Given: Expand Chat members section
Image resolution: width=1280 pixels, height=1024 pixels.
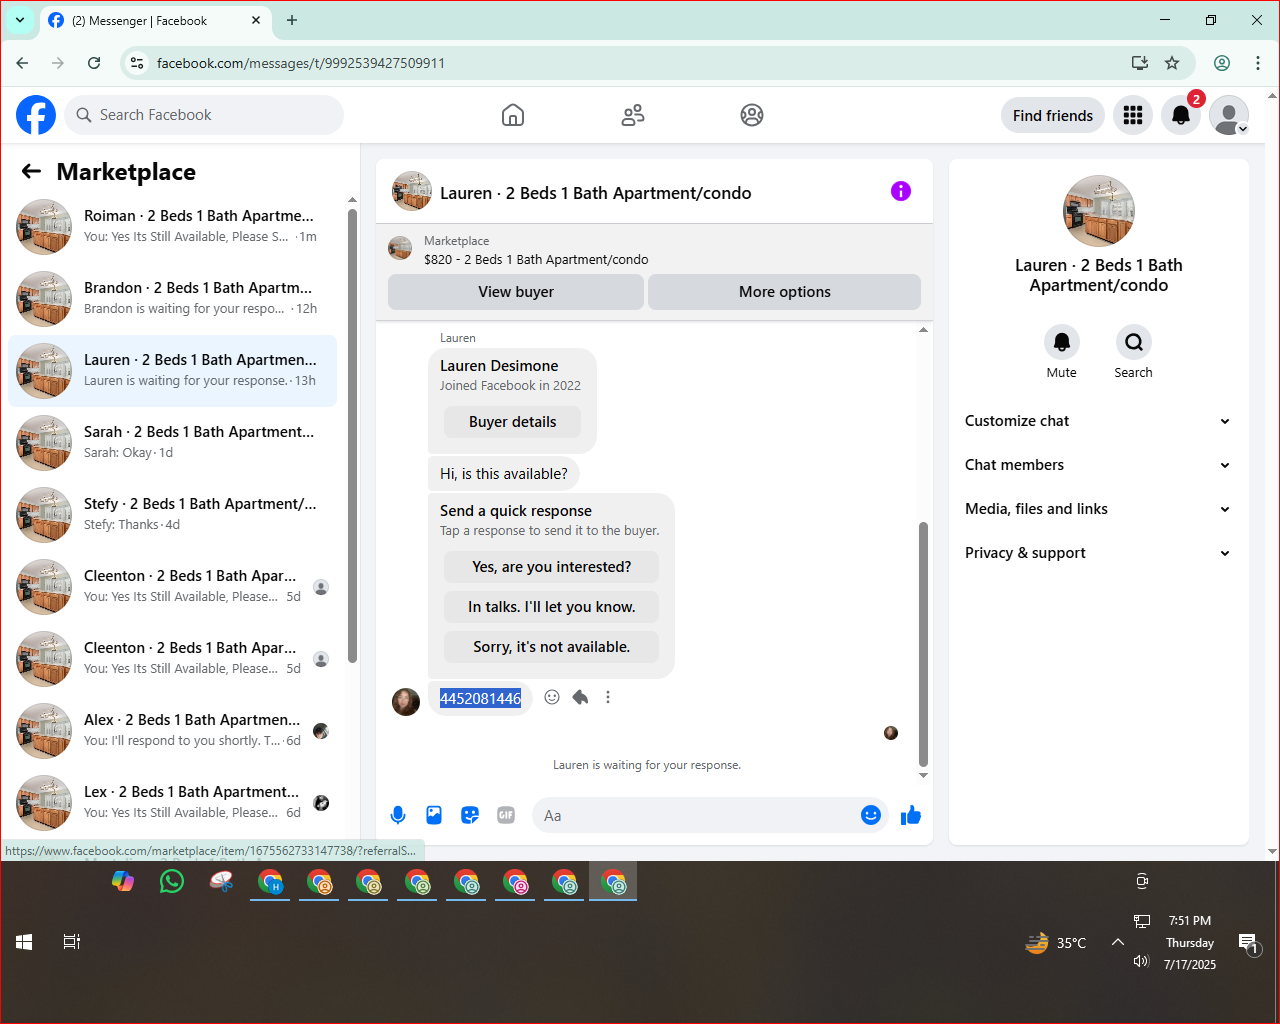Looking at the screenshot, I should (1098, 465).
